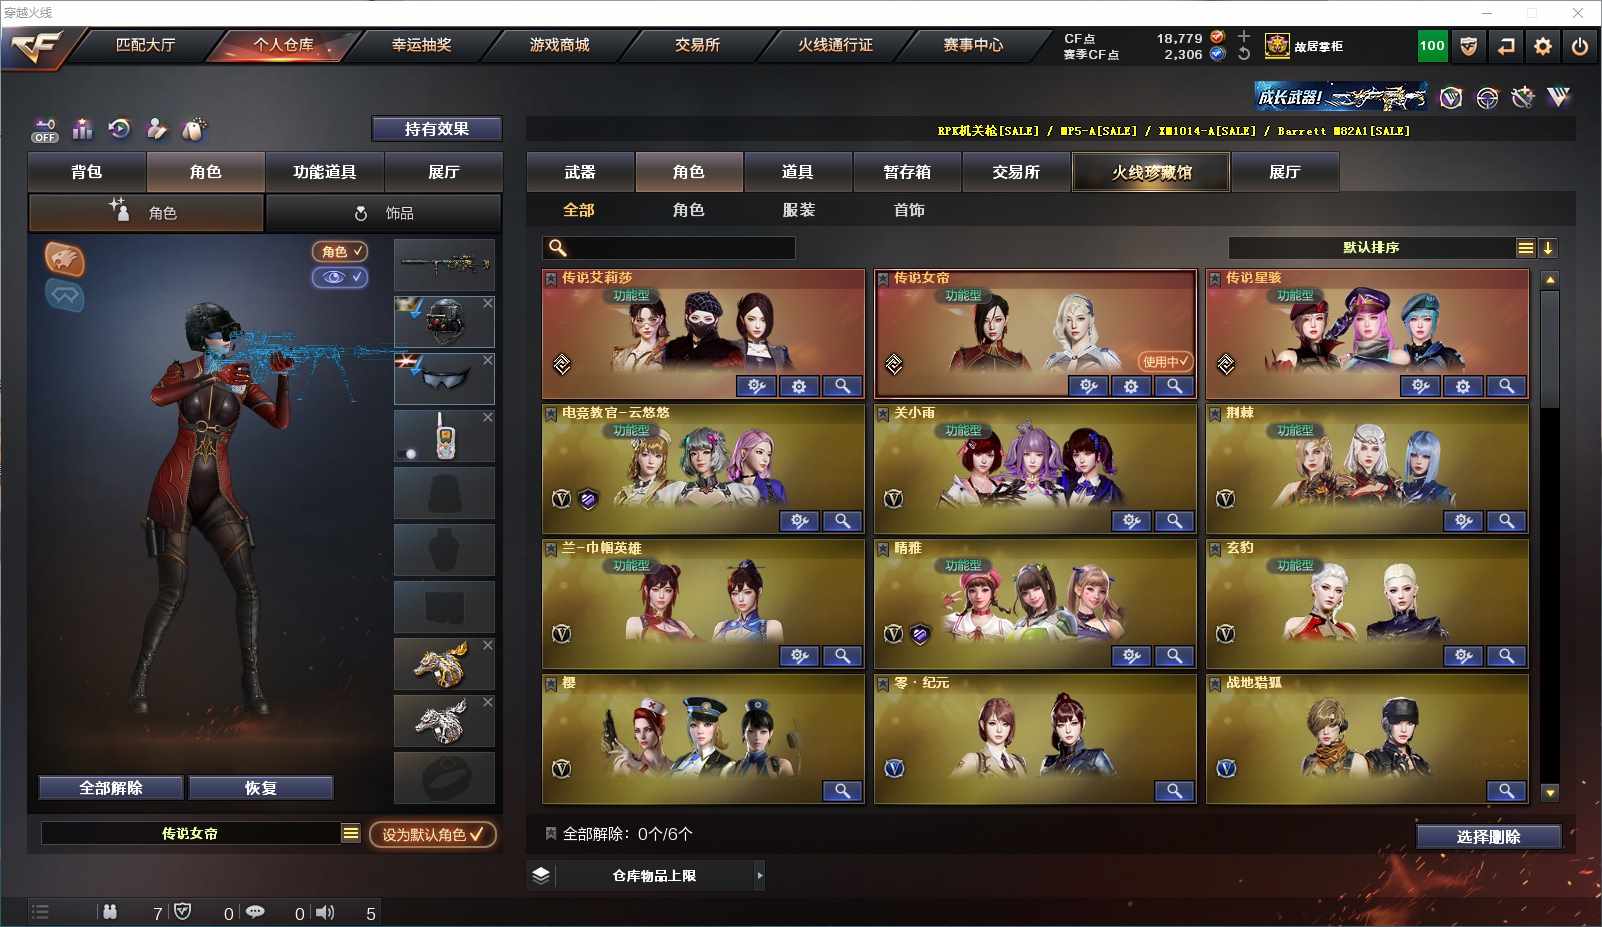Remove the equipped helmet item slot
The width and height of the screenshot is (1602, 927).
(488, 303)
